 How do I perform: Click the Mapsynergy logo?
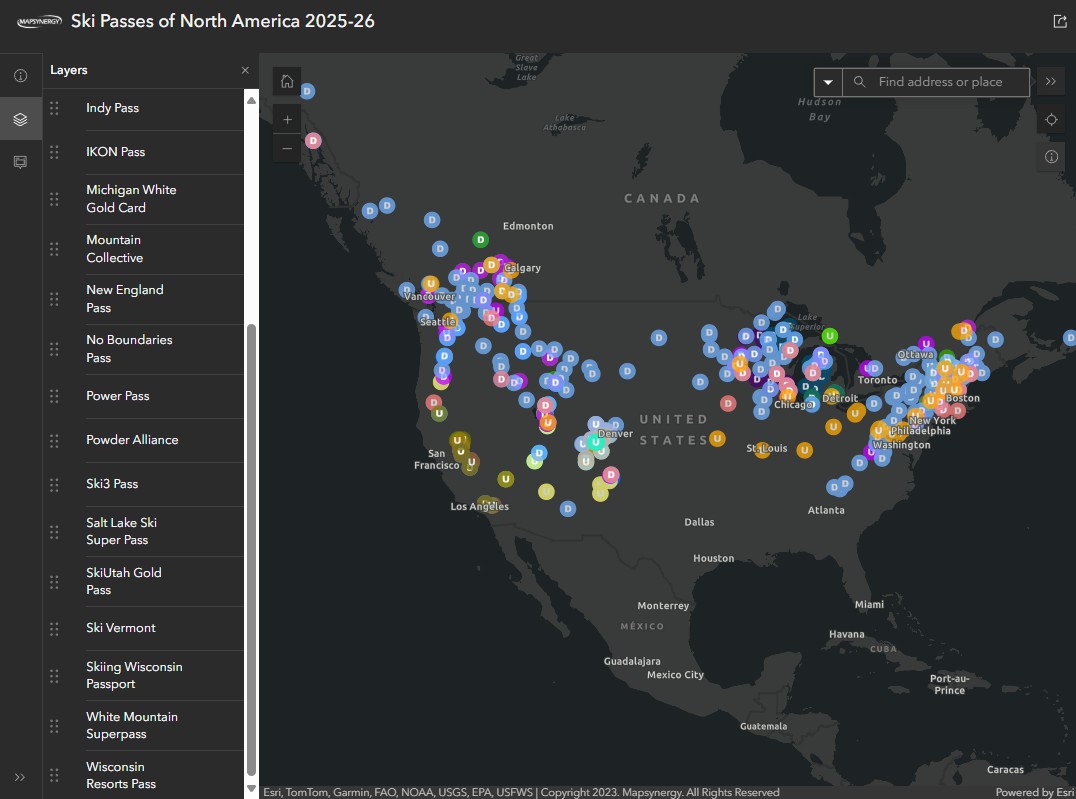(39, 21)
